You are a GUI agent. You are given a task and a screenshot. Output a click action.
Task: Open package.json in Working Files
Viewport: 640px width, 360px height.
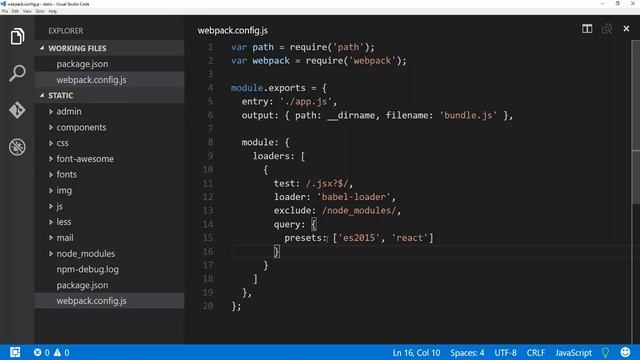coord(82,64)
